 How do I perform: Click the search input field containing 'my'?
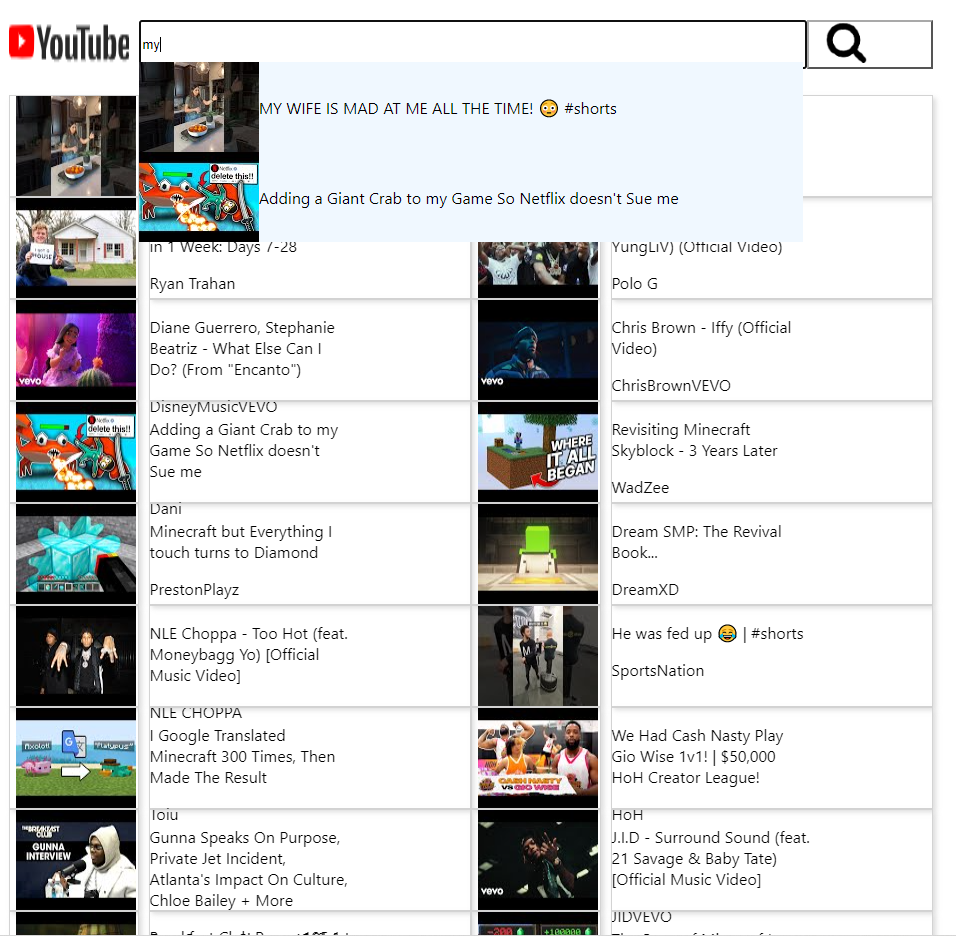(473, 44)
